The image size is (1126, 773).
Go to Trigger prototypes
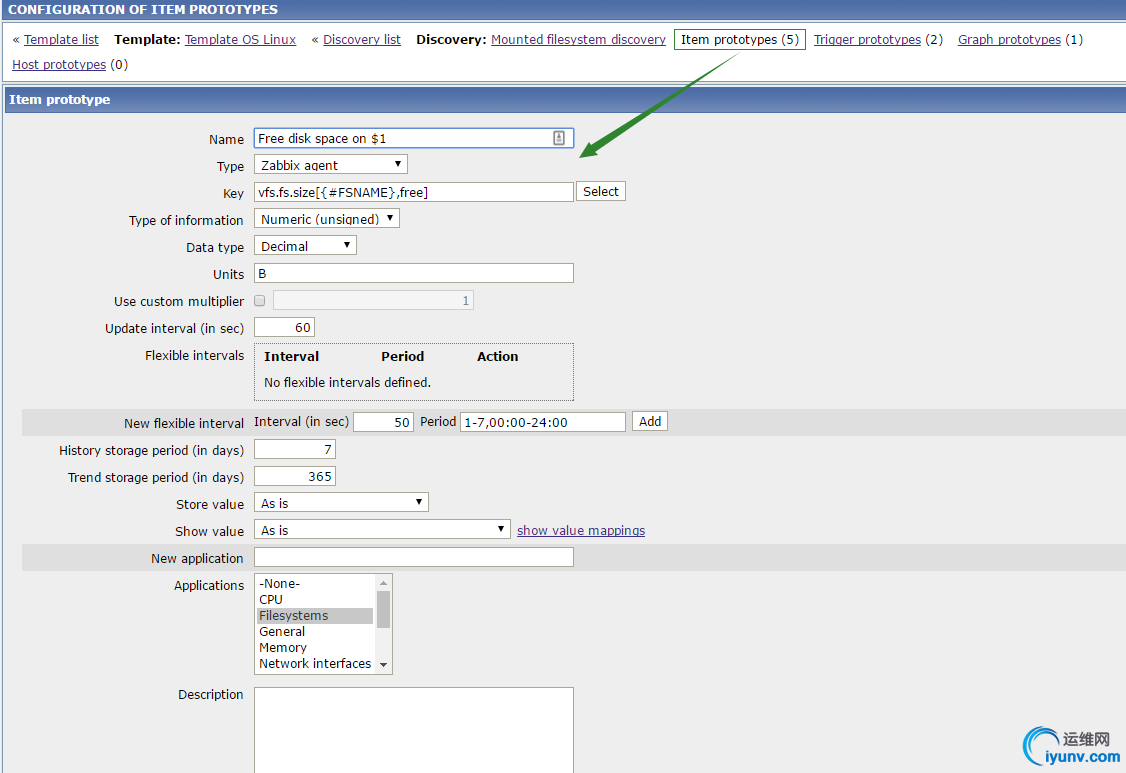867,40
